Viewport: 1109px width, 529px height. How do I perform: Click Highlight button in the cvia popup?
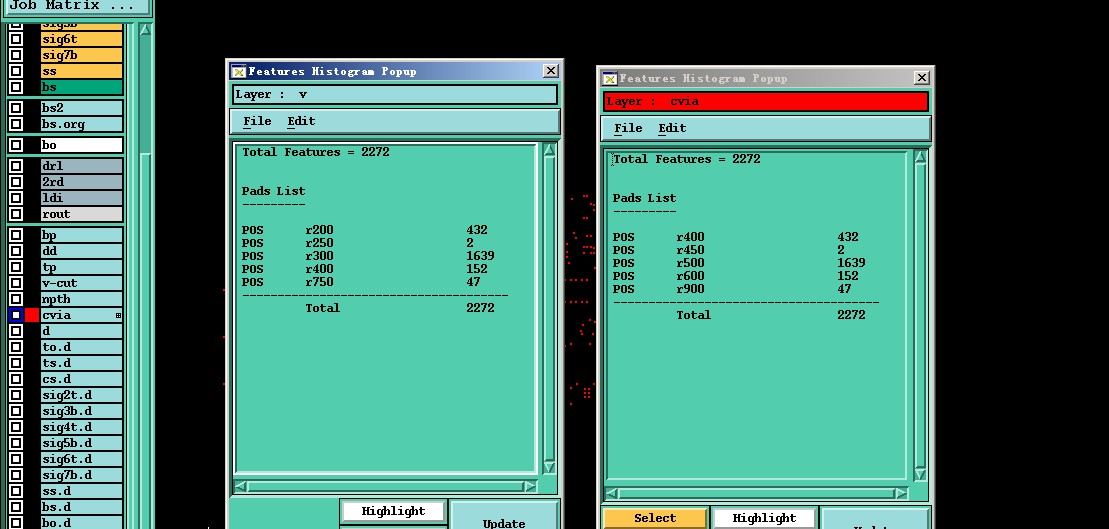click(x=764, y=518)
